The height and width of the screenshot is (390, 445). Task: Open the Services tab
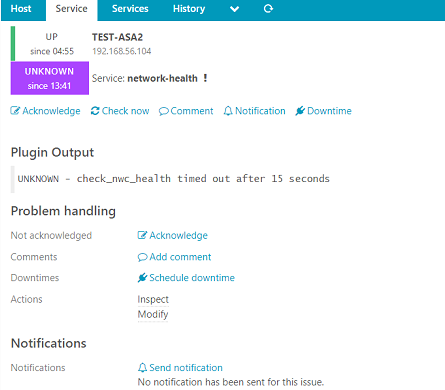click(x=130, y=9)
